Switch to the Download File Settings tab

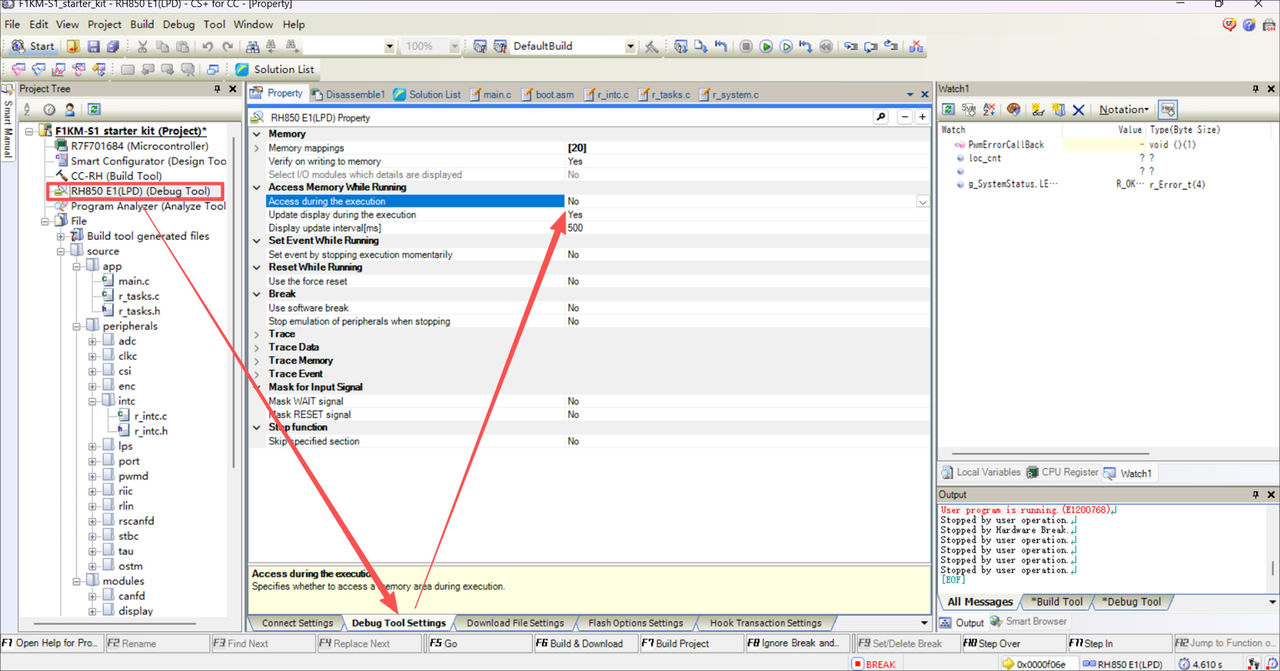click(x=515, y=623)
